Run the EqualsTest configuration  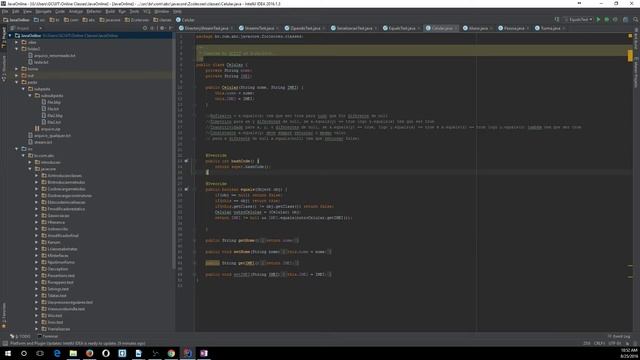(598, 20)
